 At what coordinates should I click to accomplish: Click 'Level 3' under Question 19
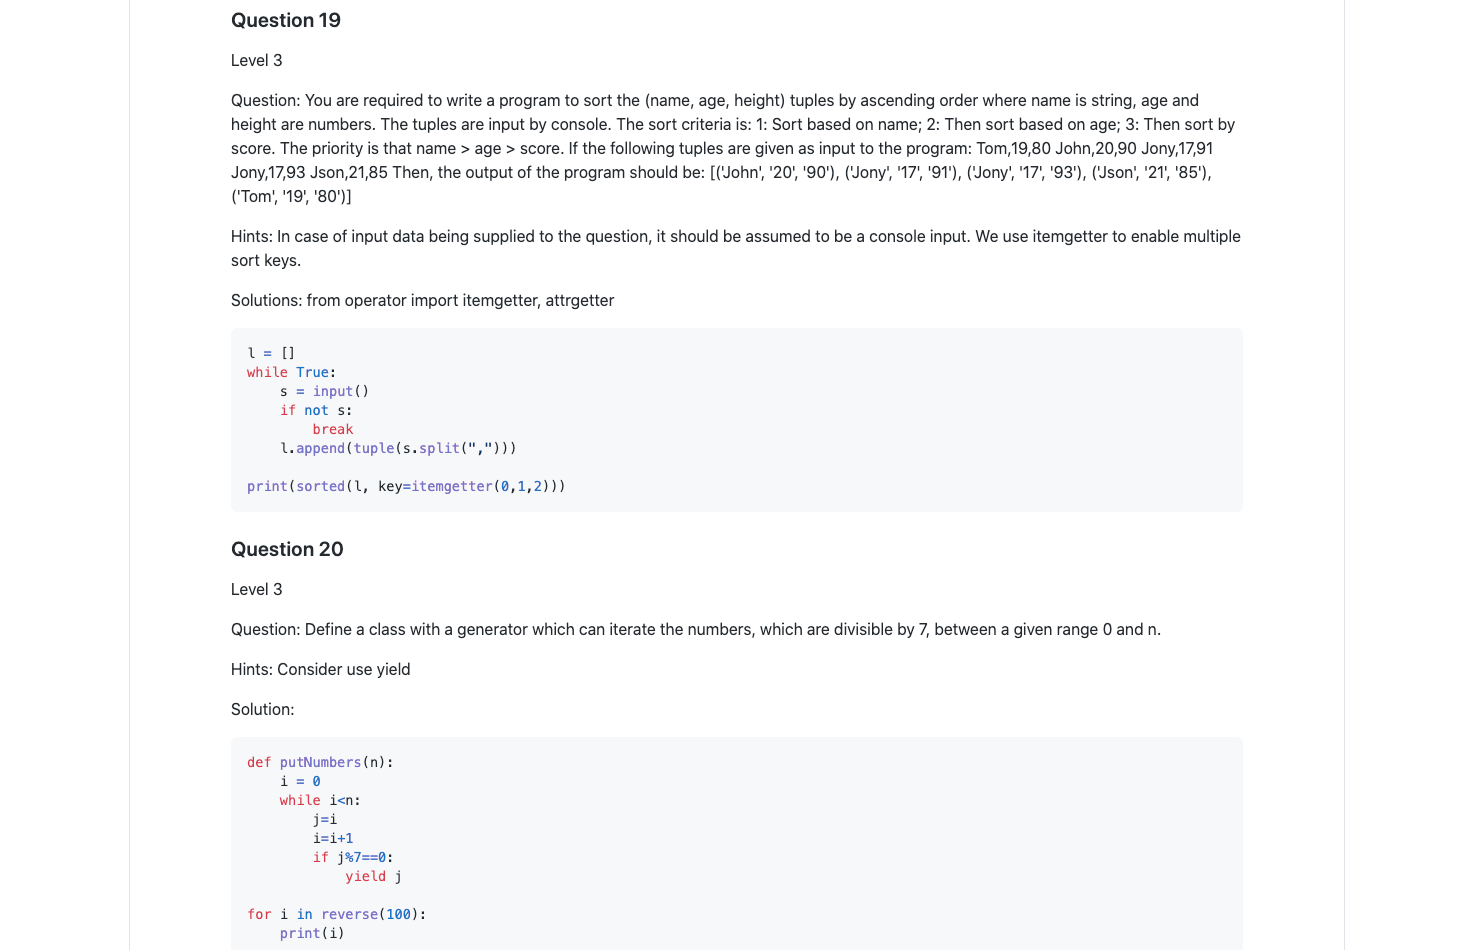pos(257,60)
